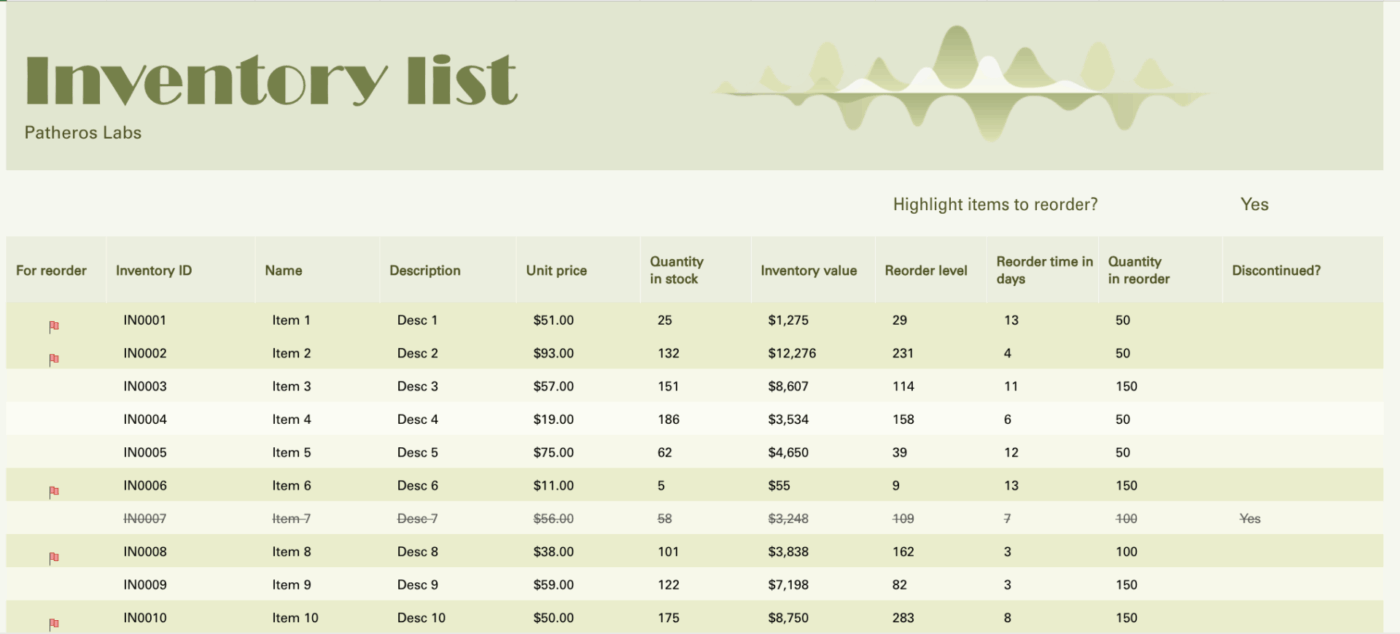The height and width of the screenshot is (634, 1400).
Task: Click the reorder flag for IN0001
Action: (x=54, y=326)
